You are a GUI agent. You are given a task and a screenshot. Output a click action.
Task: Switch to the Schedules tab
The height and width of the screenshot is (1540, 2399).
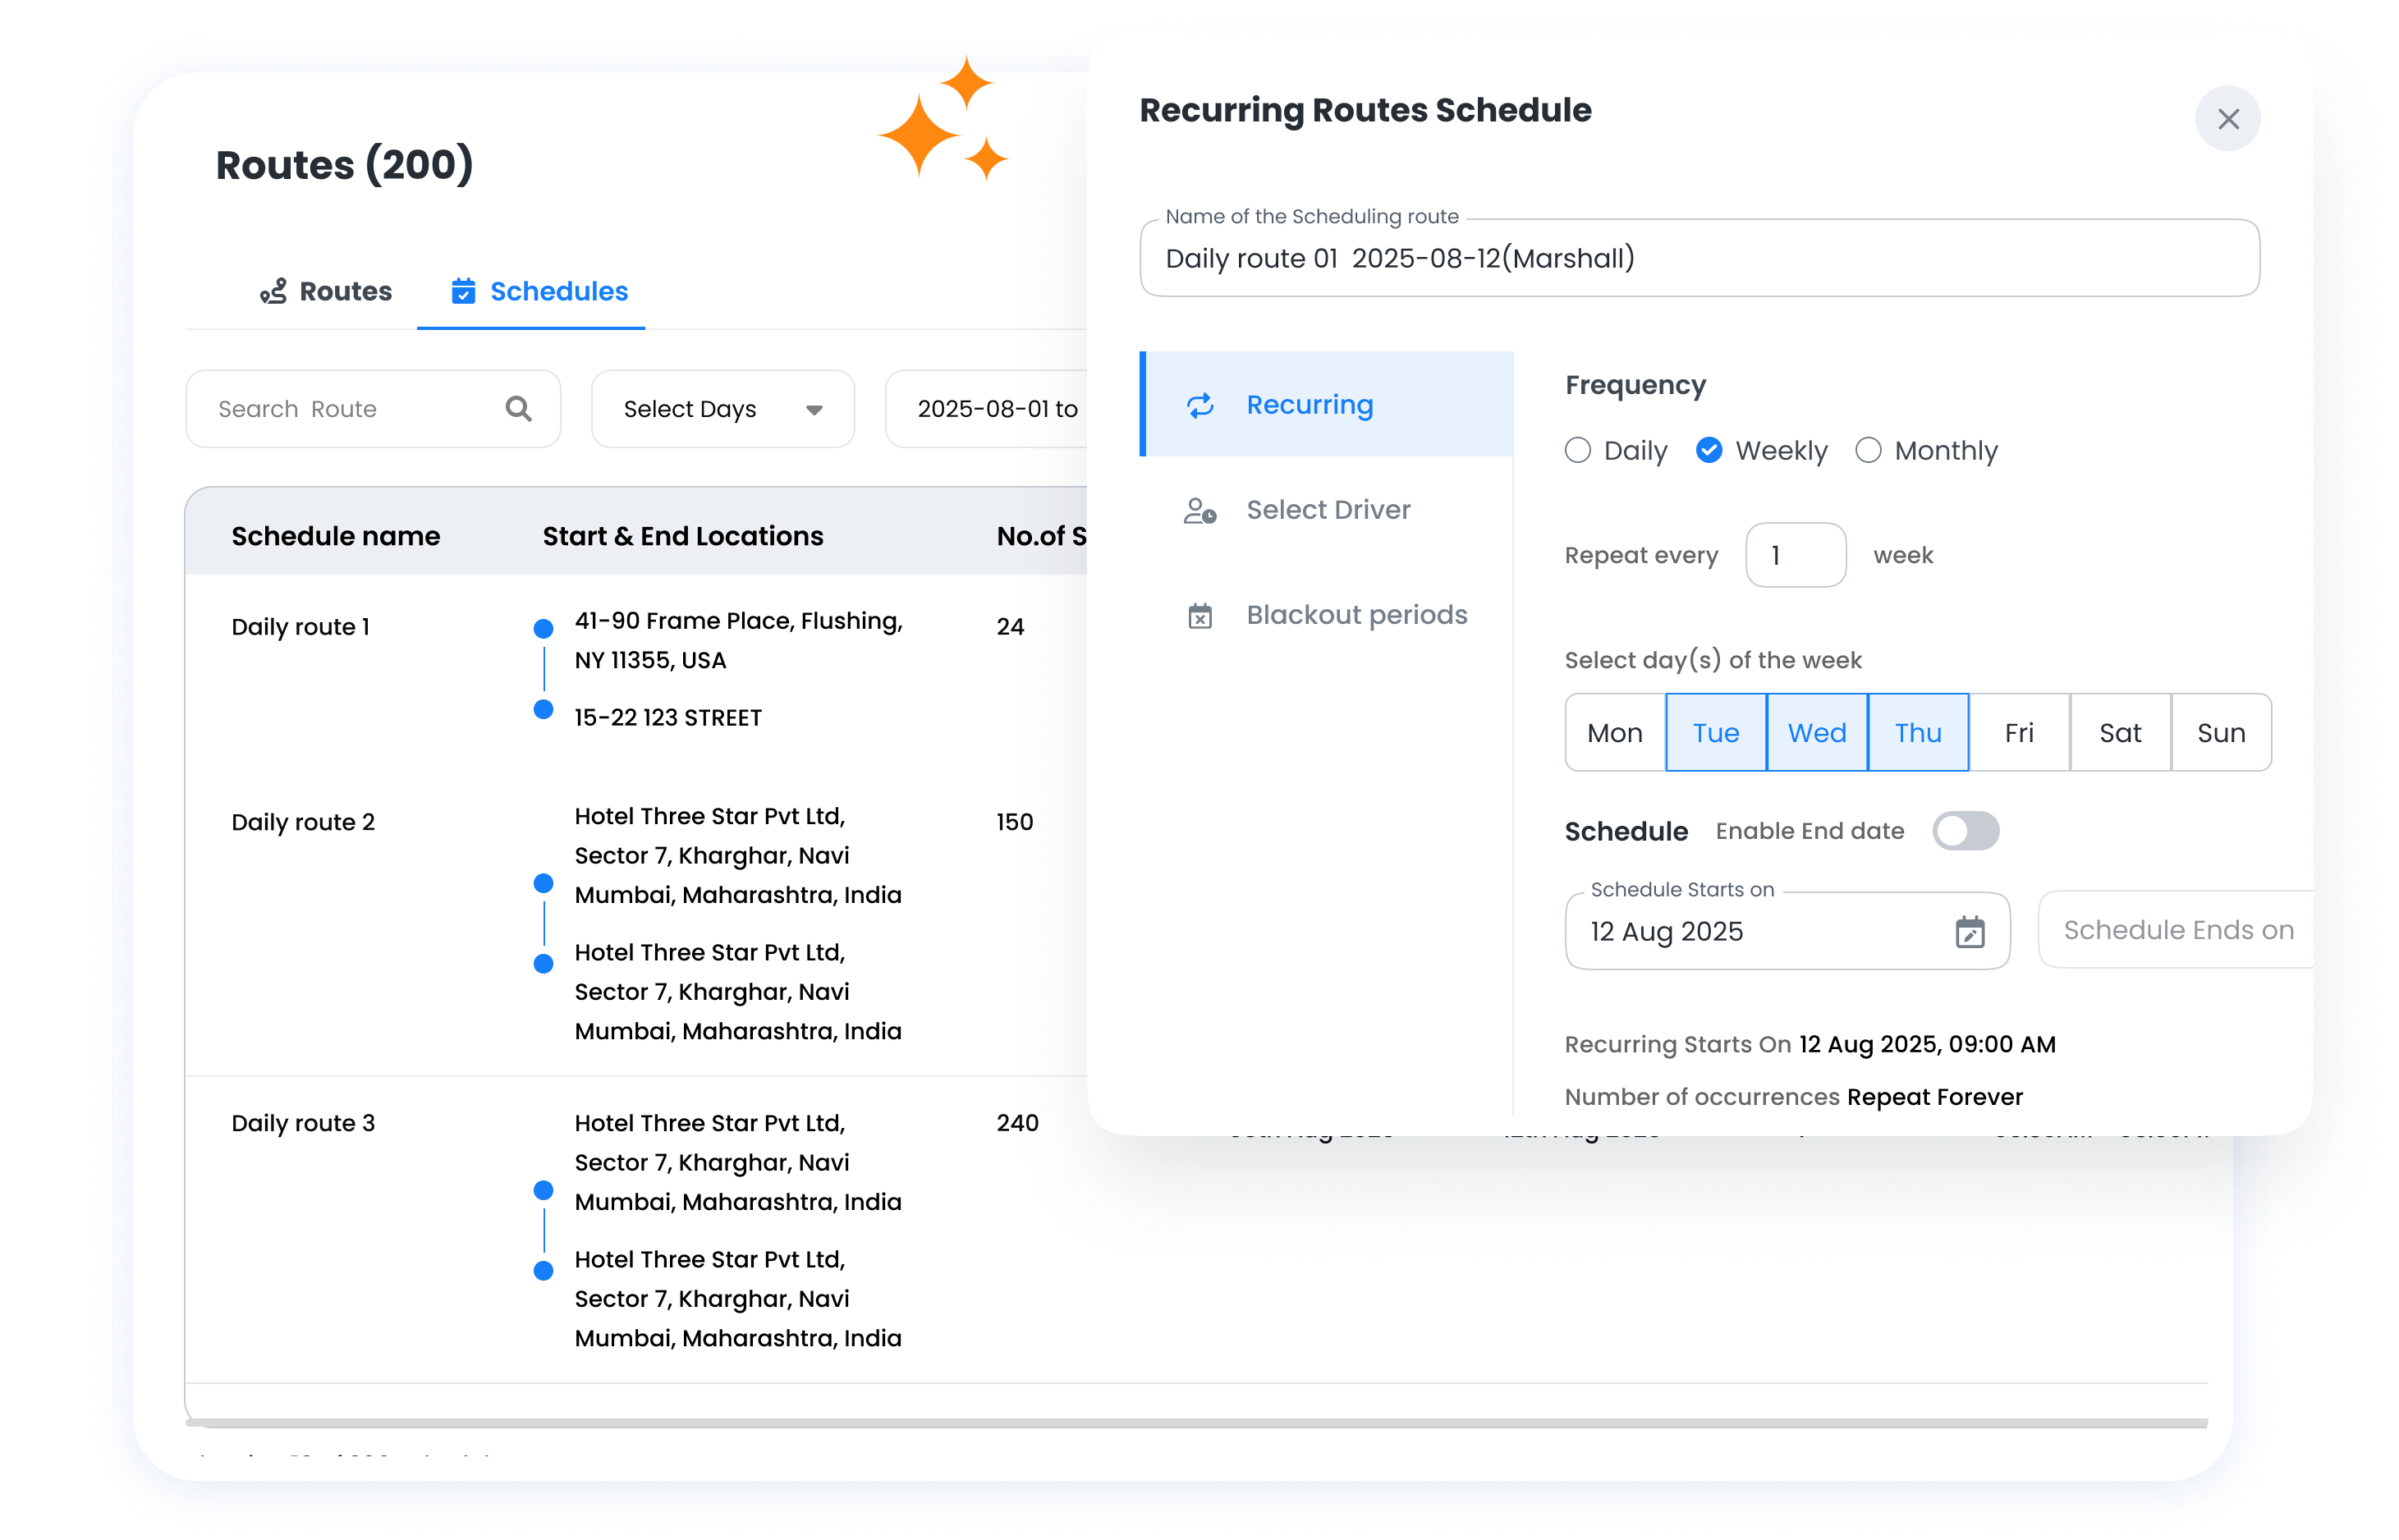[557, 291]
